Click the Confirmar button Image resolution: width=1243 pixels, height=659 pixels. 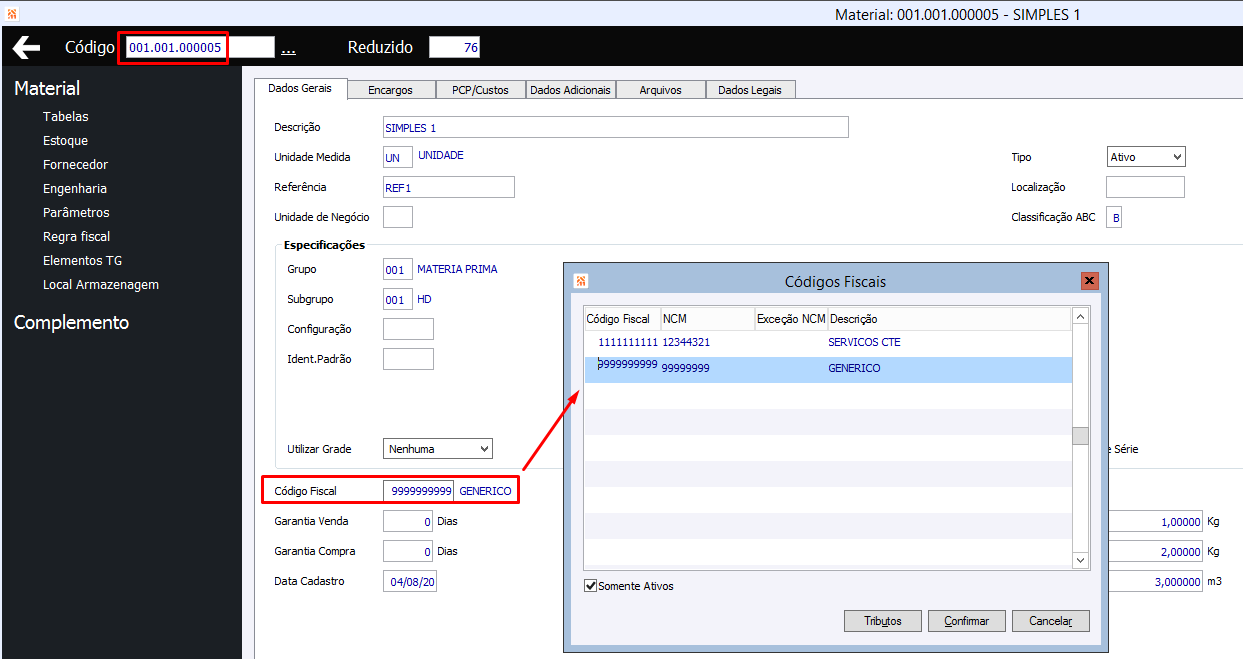pyautogui.click(x=966, y=621)
